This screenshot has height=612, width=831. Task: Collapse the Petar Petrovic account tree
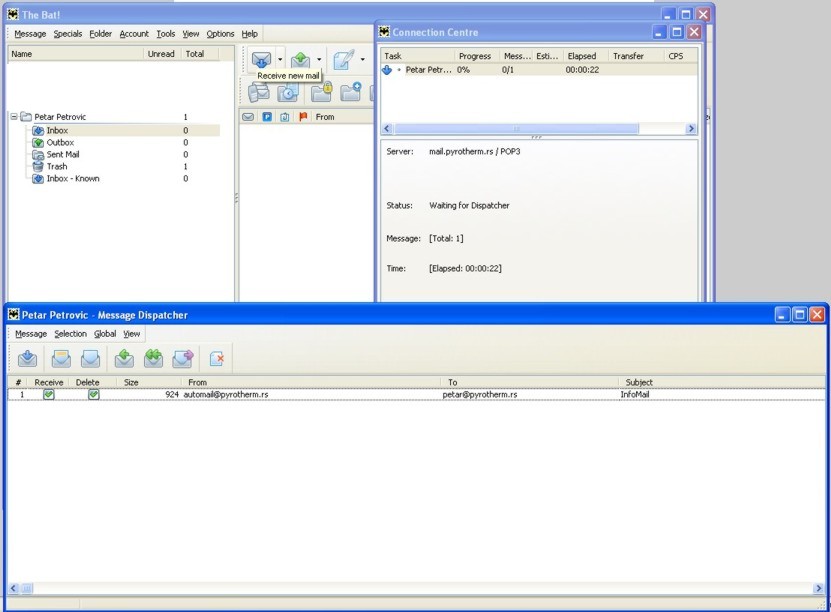(14, 117)
